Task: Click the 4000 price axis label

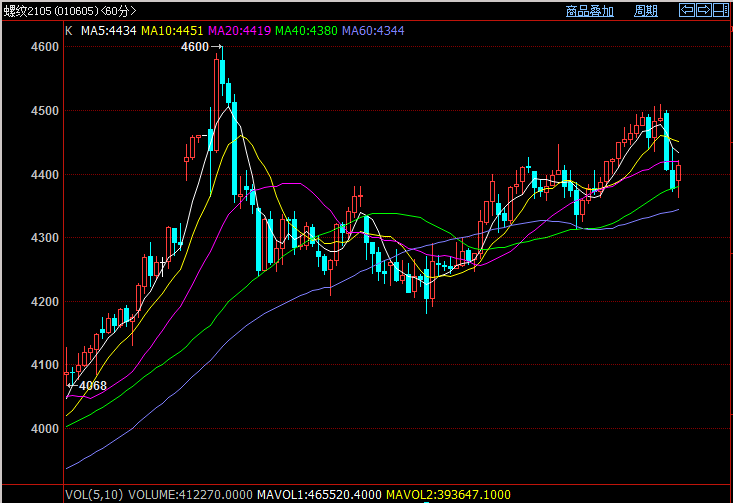Action: tap(45, 429)
